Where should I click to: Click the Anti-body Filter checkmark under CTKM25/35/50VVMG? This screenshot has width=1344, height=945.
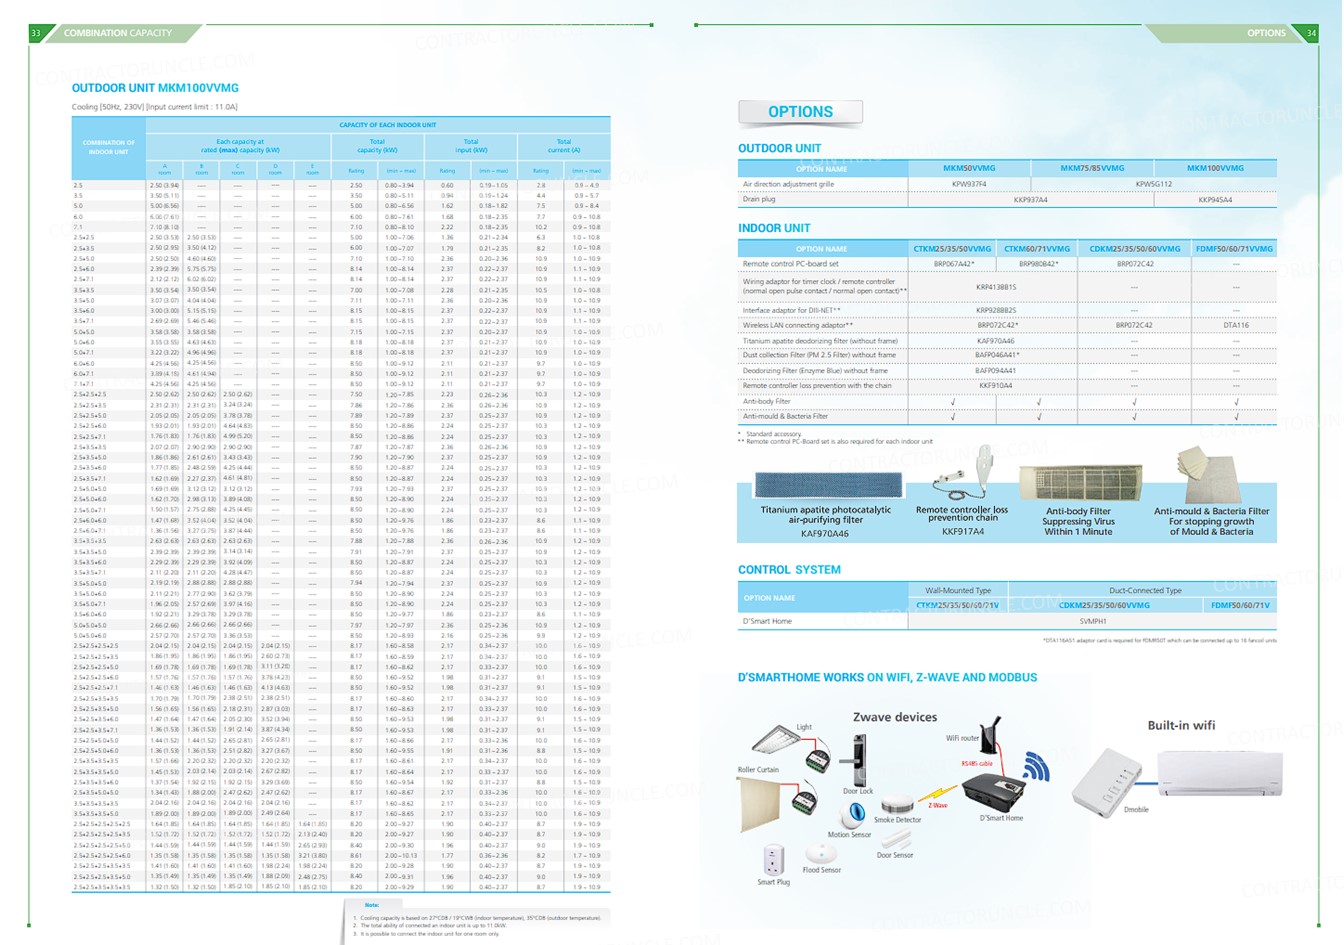(952, 401)
